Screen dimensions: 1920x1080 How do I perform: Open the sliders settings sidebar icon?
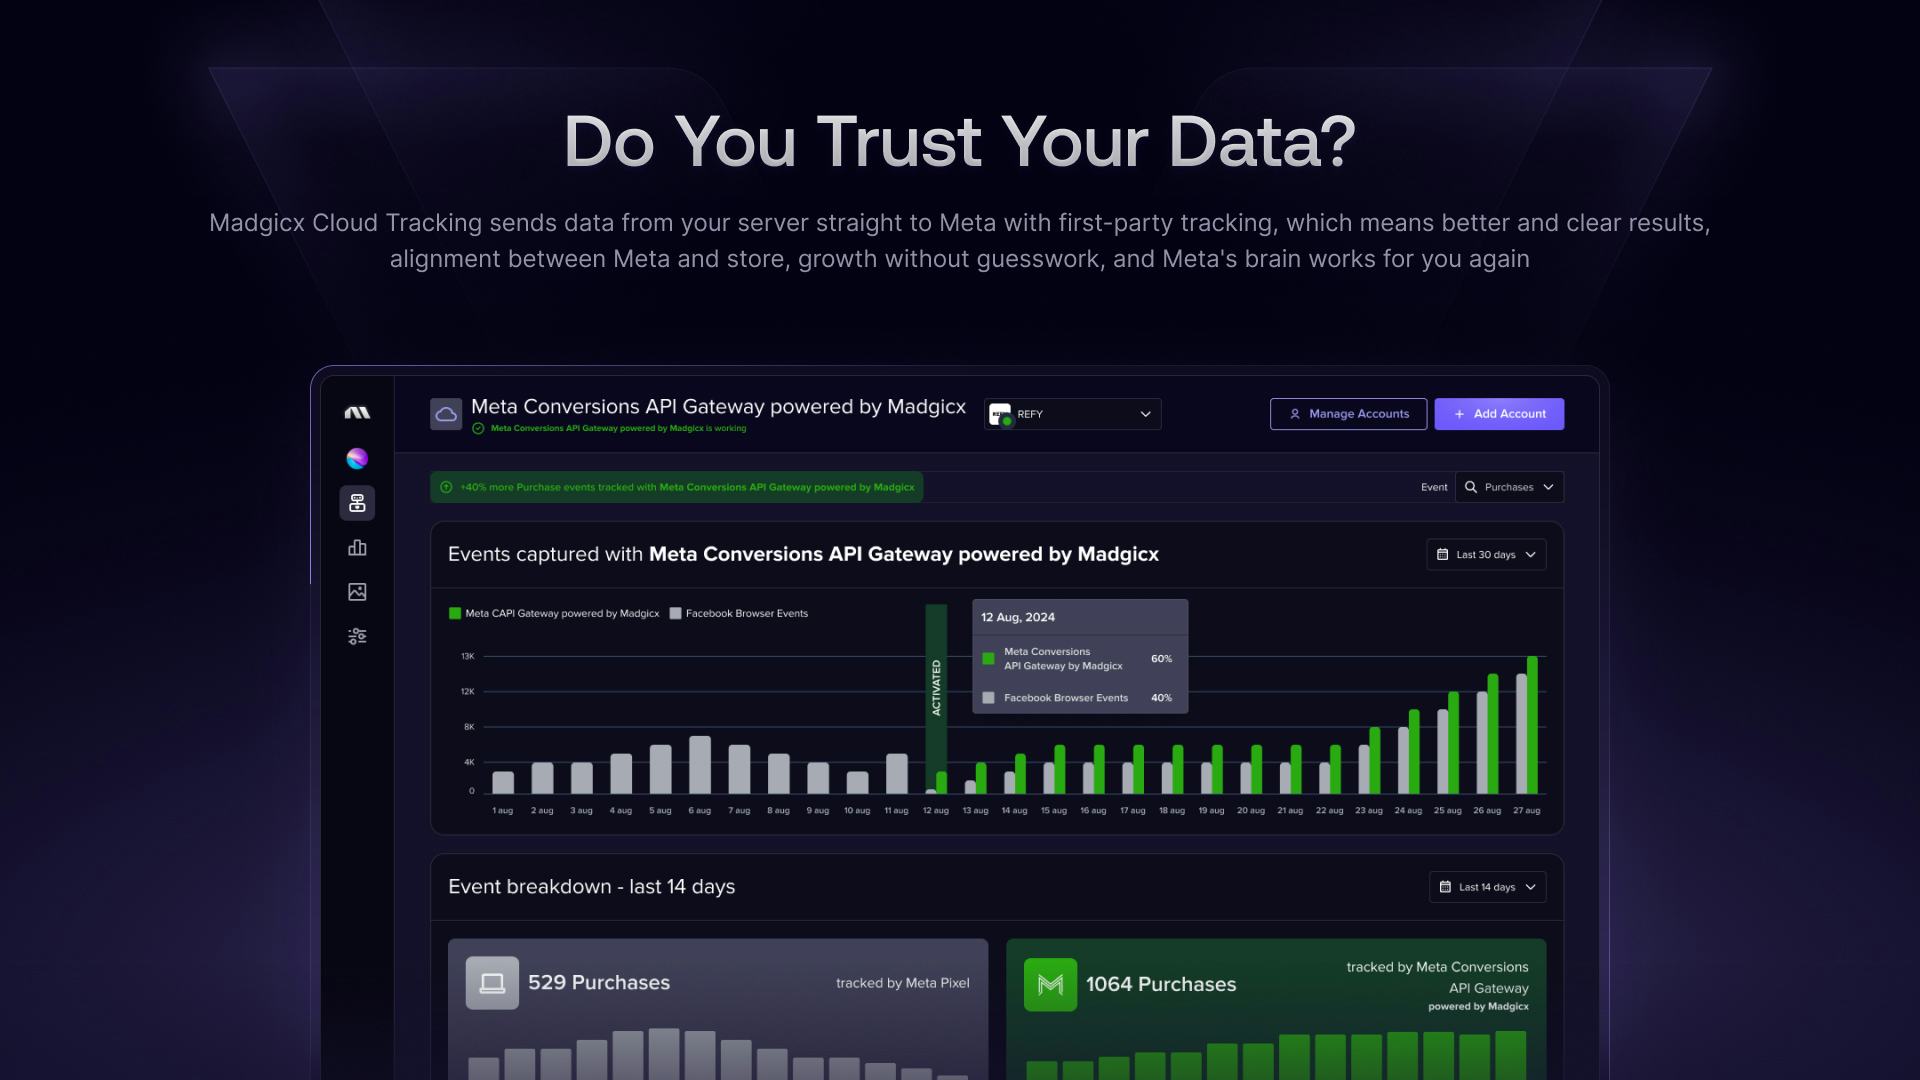pyautogui.click(x=357, y=636)
